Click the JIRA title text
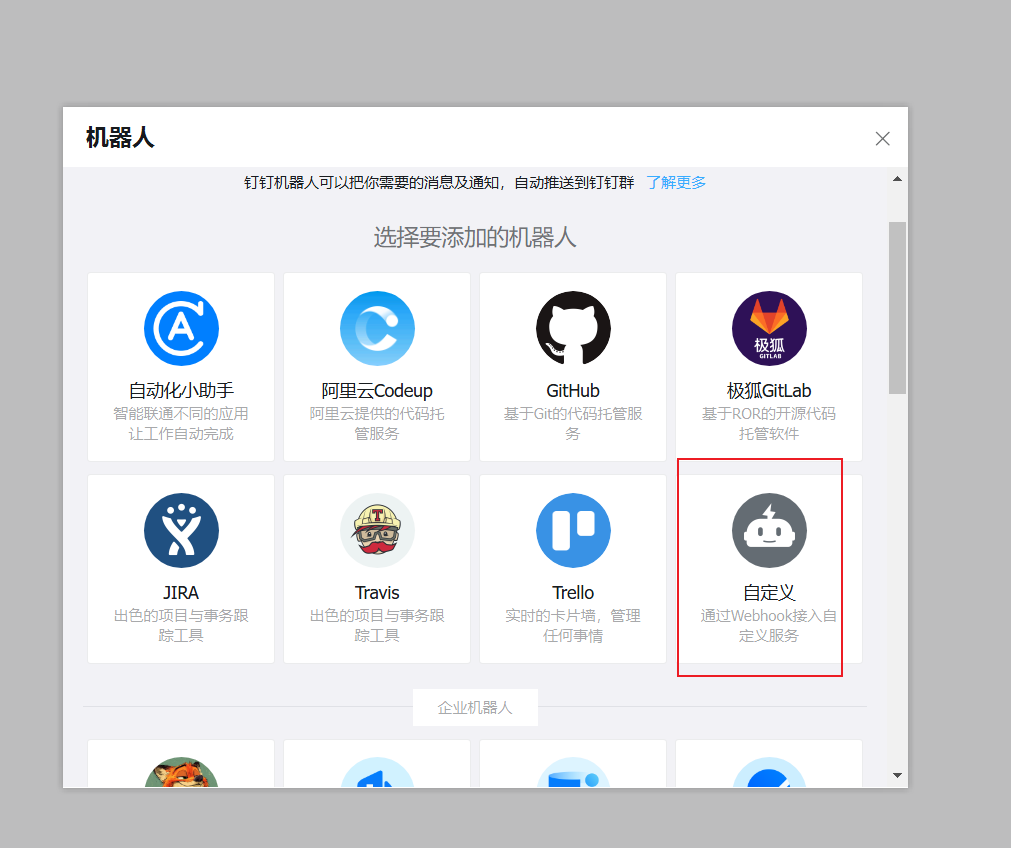The height and width of the screenshot is (848, 1011). (181, 593)
